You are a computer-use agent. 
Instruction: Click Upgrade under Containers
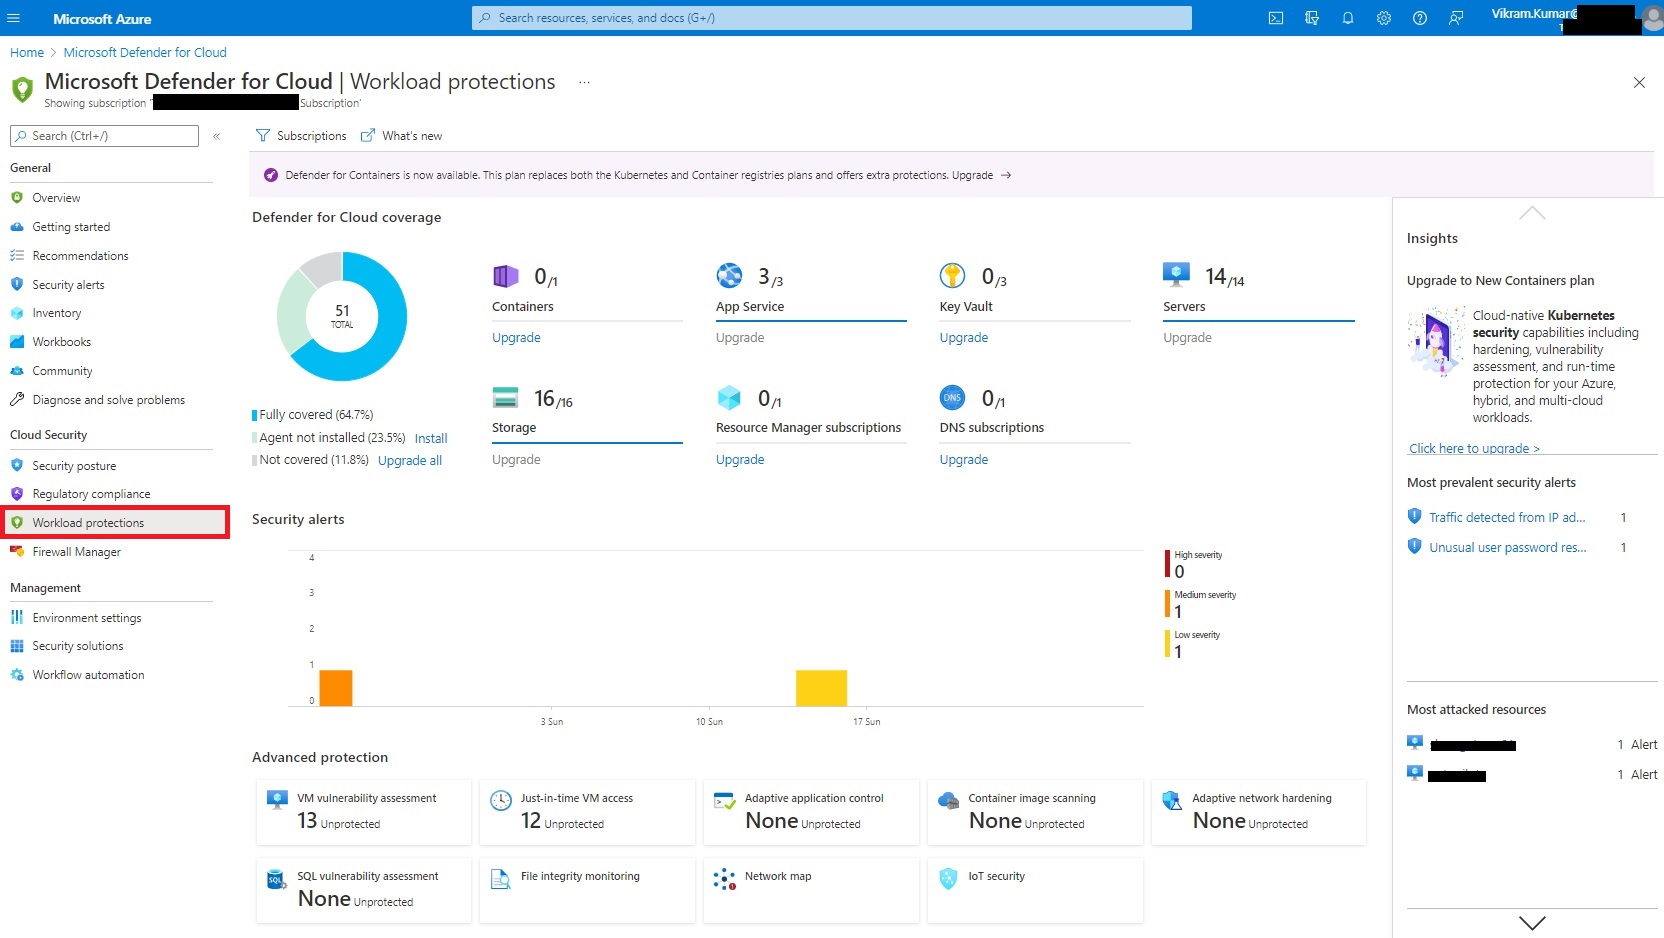click(x=516, y=338)
